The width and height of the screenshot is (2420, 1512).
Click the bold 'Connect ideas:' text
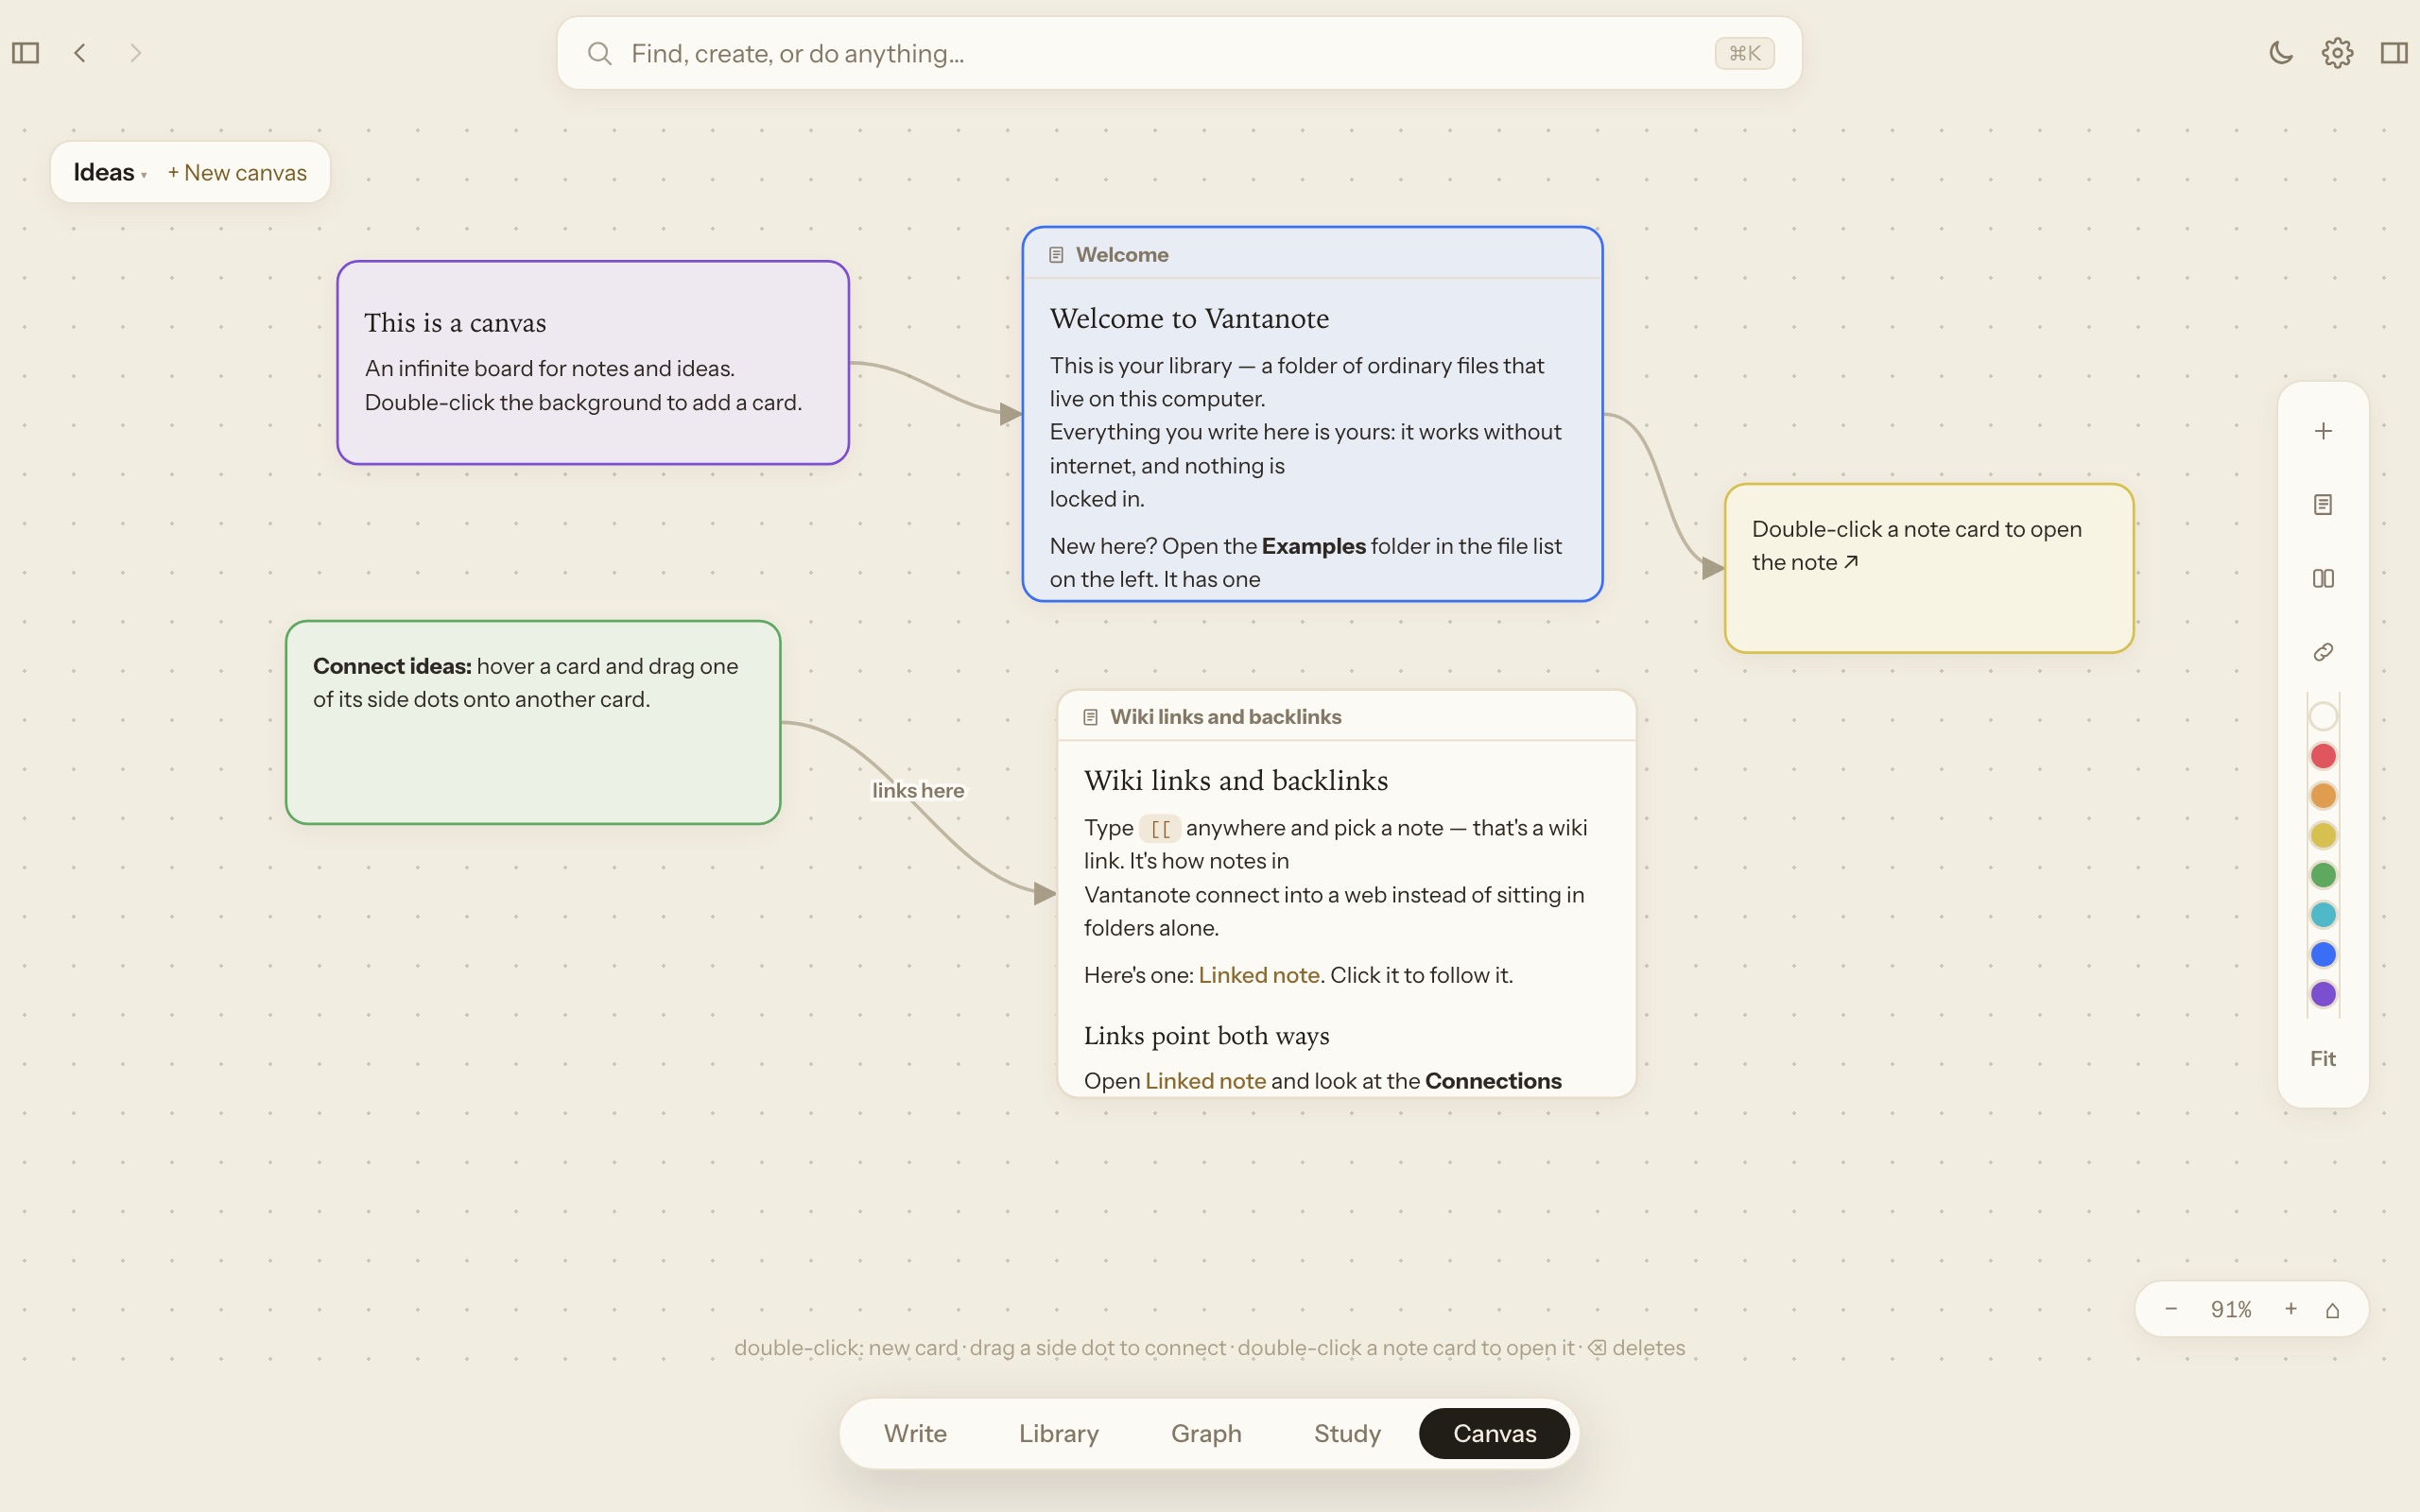pos(392,666)
